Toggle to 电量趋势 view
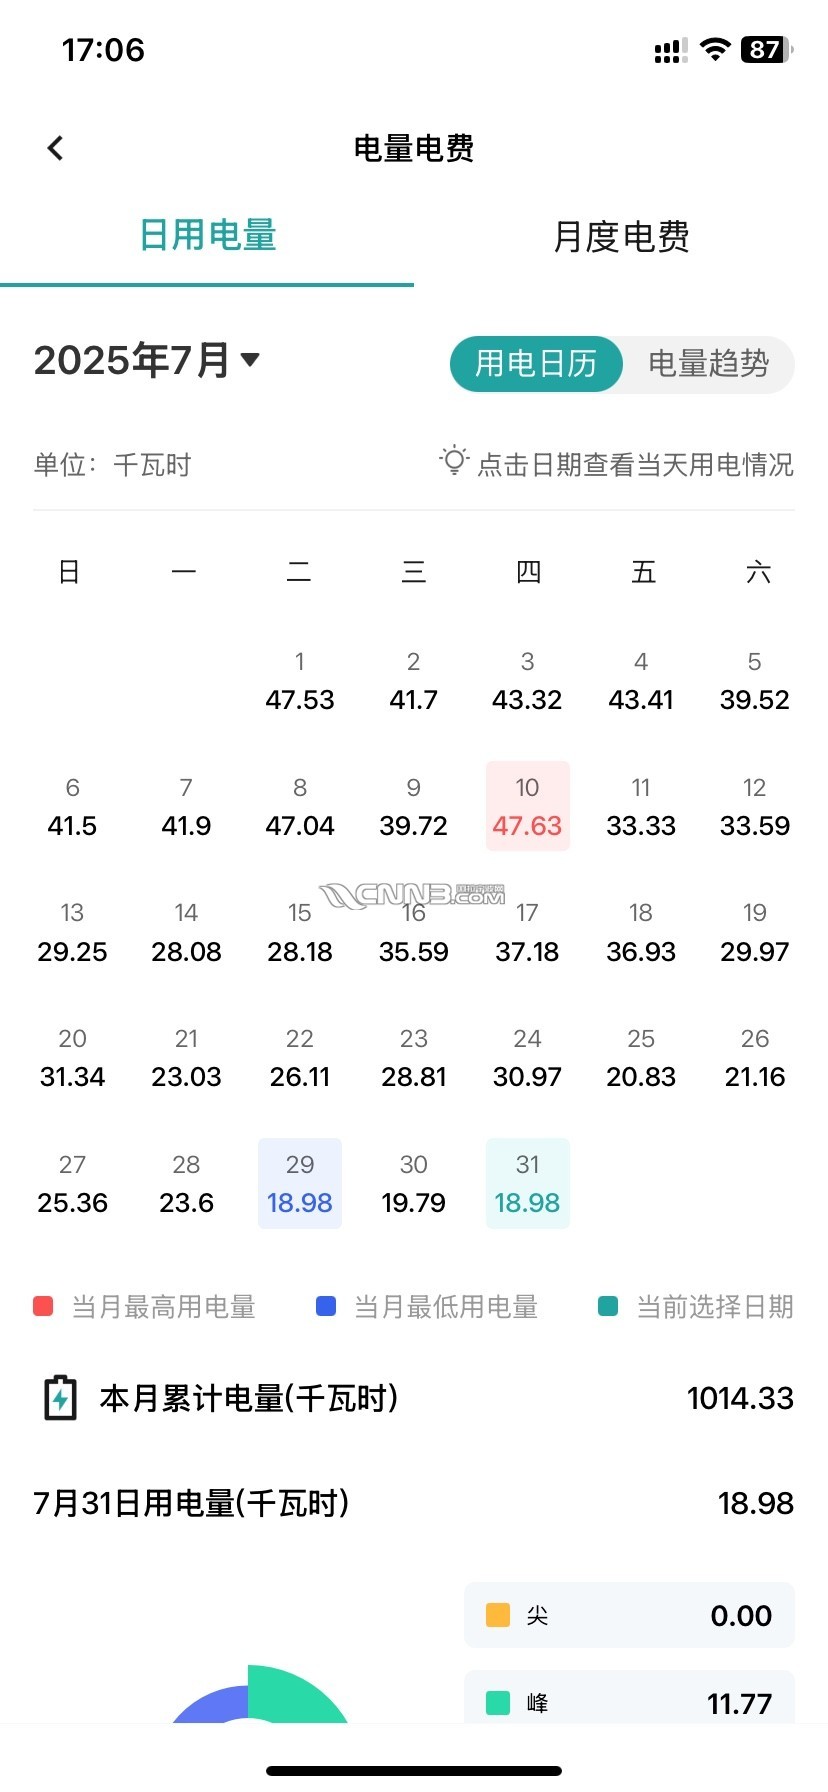Screen dimensions: 828x1792 tap(708, 363)
